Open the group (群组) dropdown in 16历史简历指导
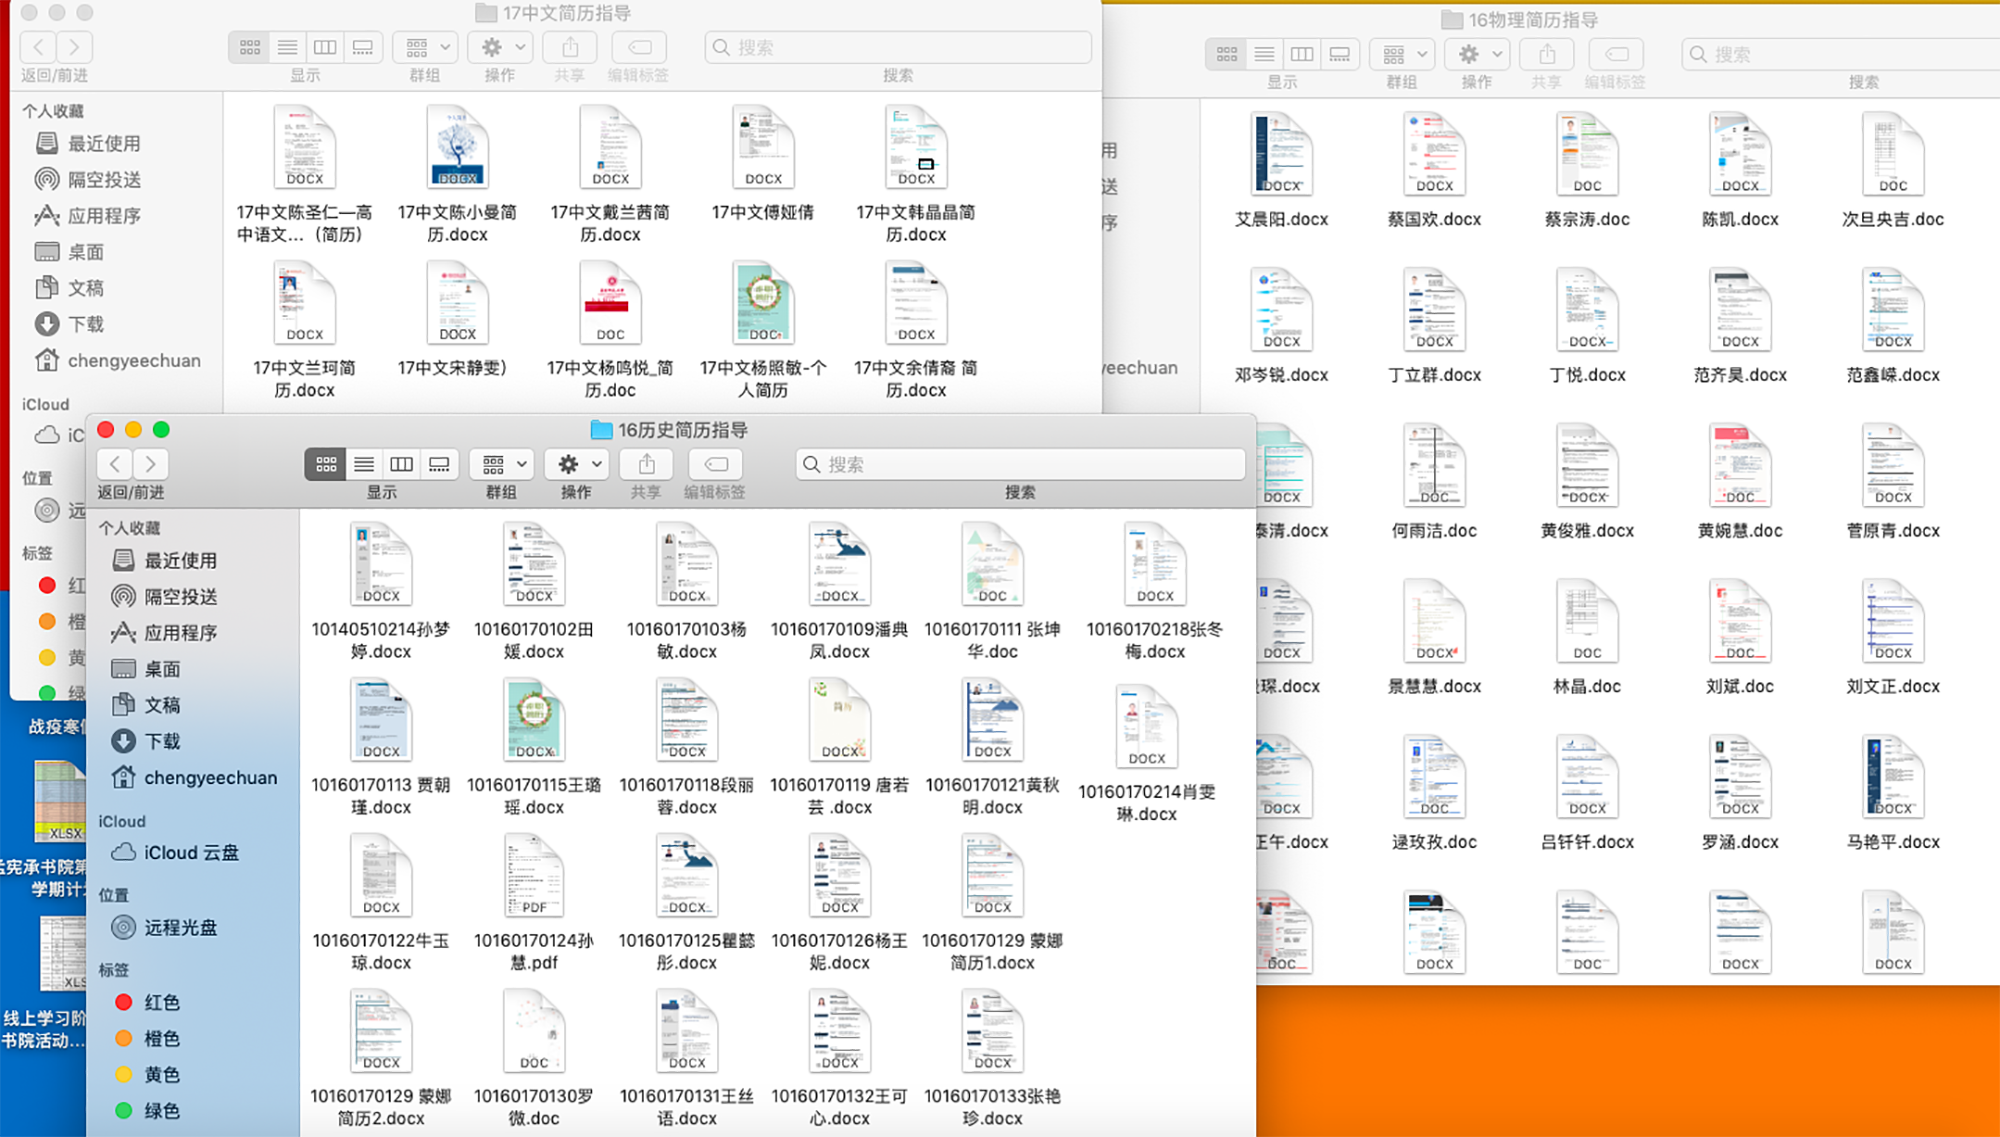The height and width of the screenshot is (1137, 2000). 502,464
